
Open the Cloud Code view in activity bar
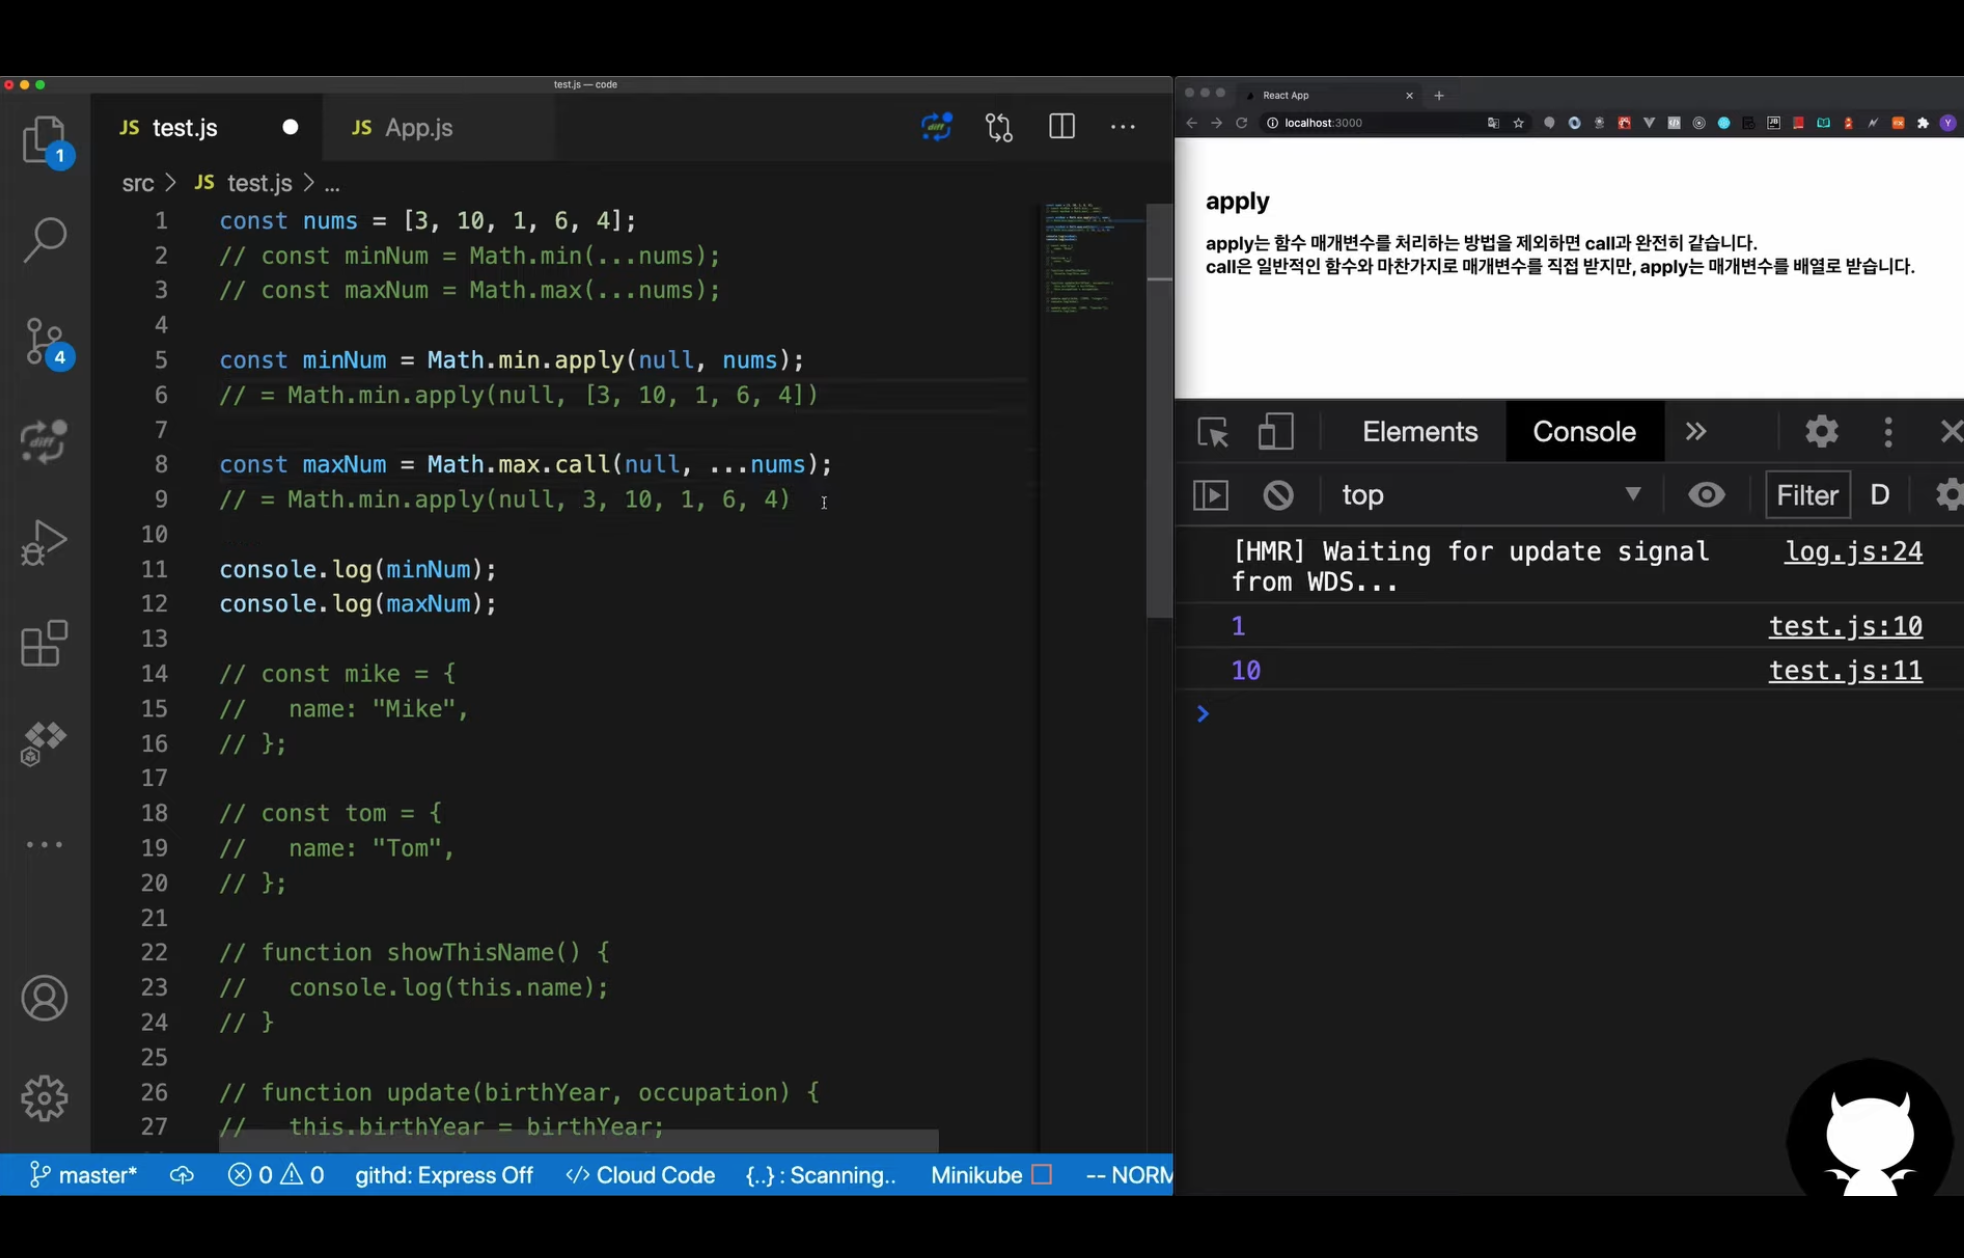click(45, 744)
